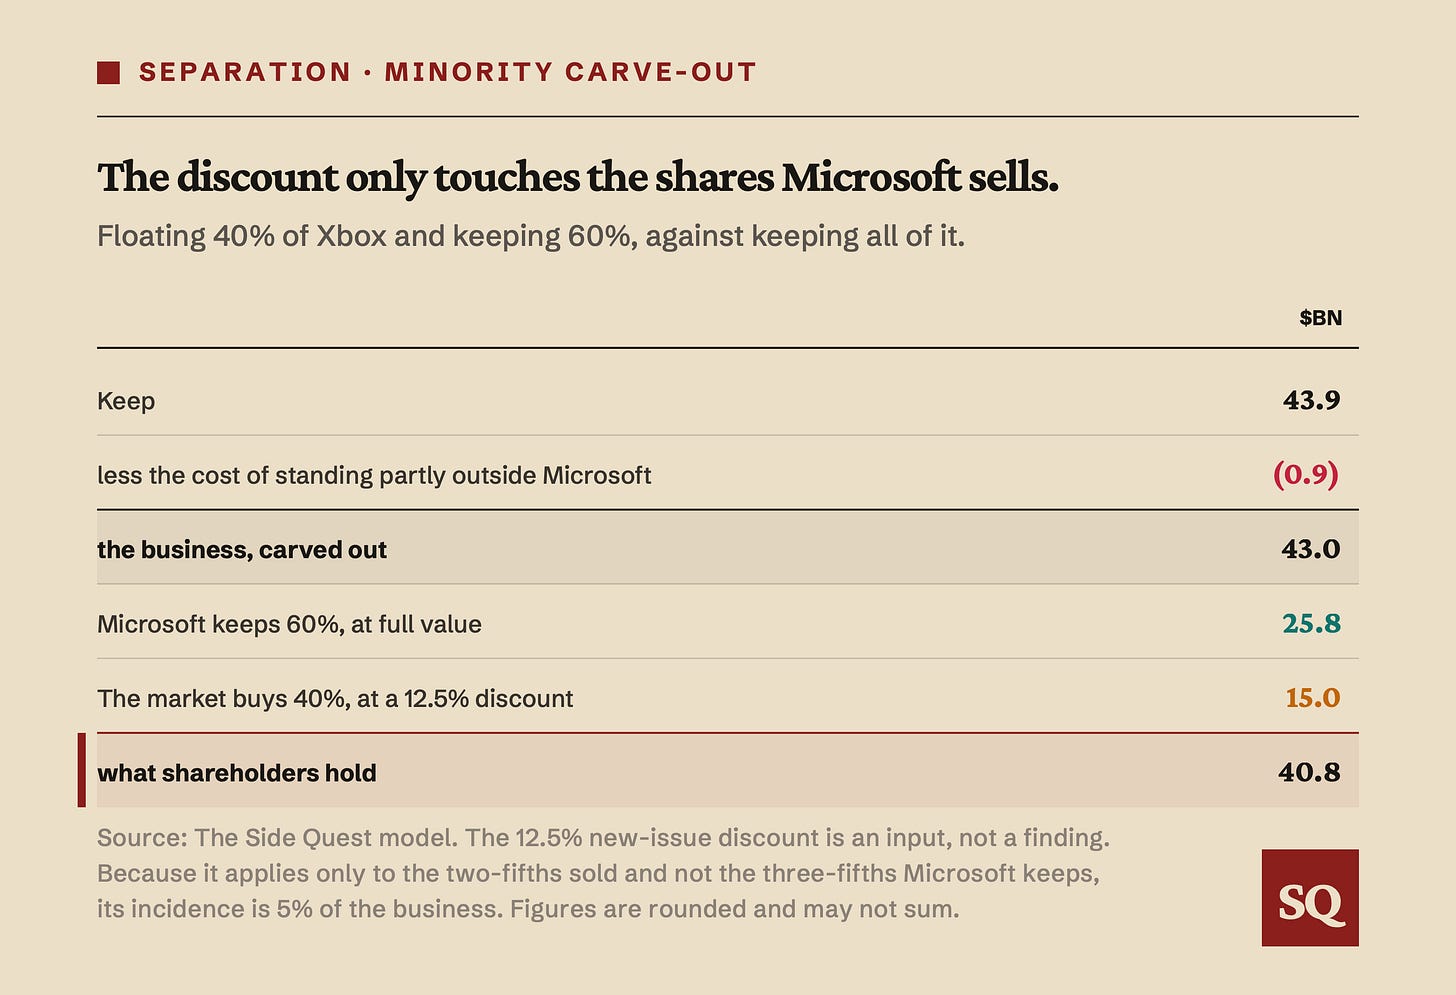The image size is (1456, 995).
Task: Click the red (0.9) figure
Action: point(1305,474)
